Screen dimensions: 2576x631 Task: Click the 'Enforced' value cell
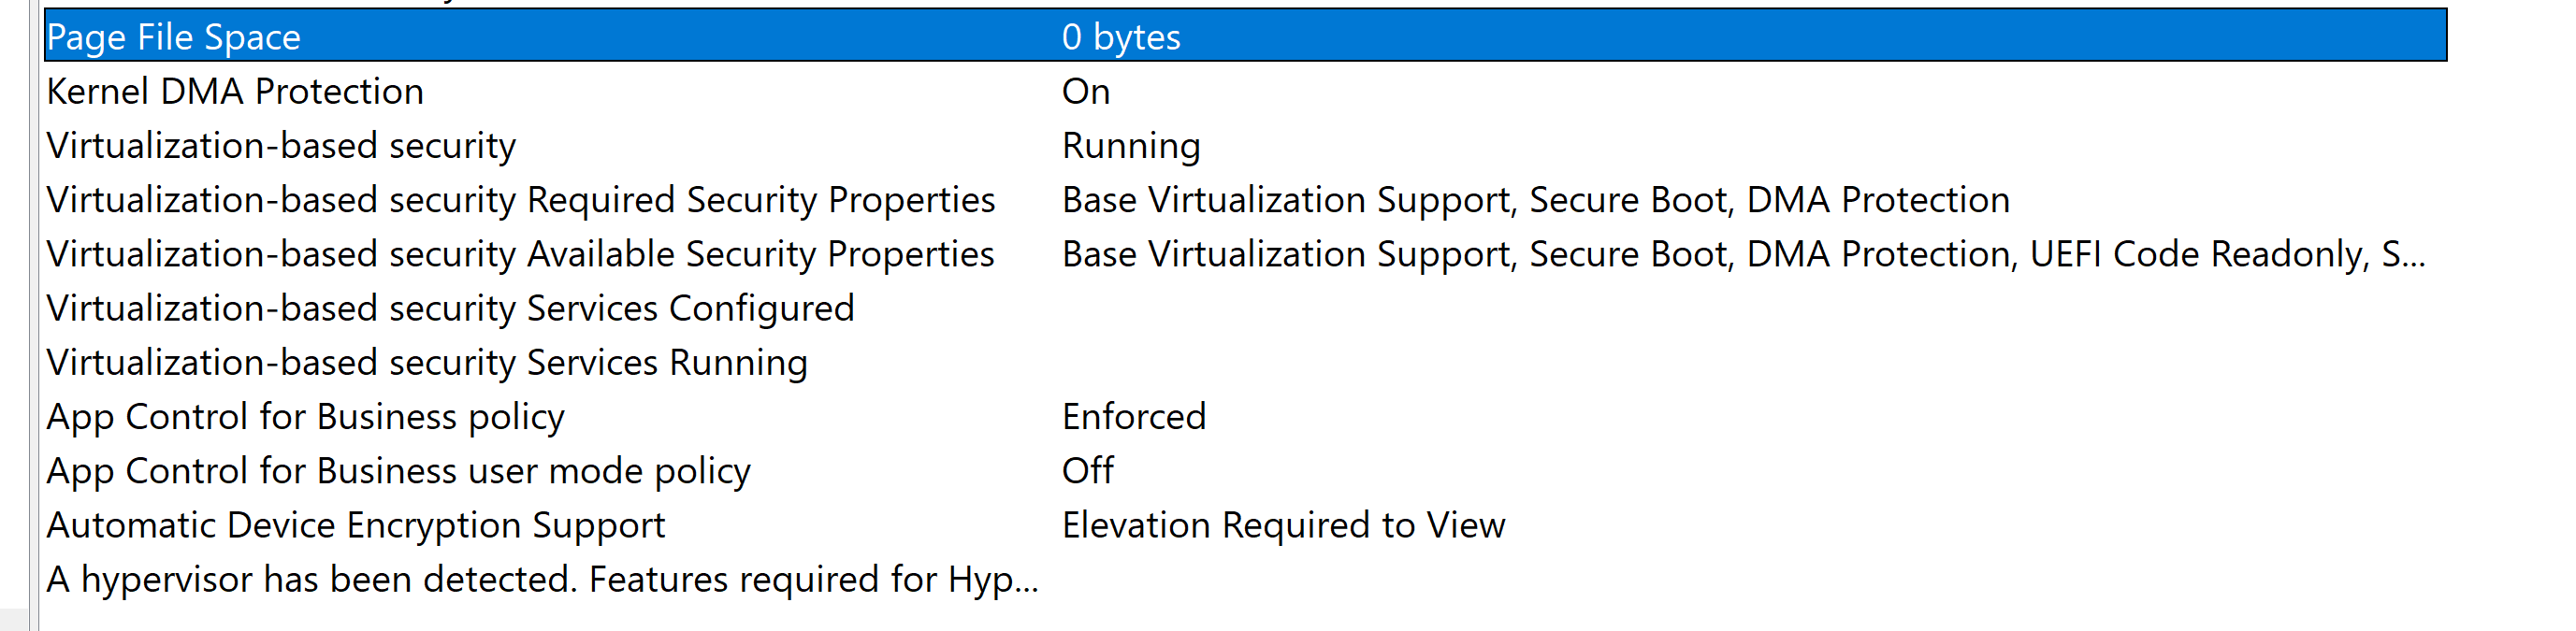click(x=1134, y=416)
